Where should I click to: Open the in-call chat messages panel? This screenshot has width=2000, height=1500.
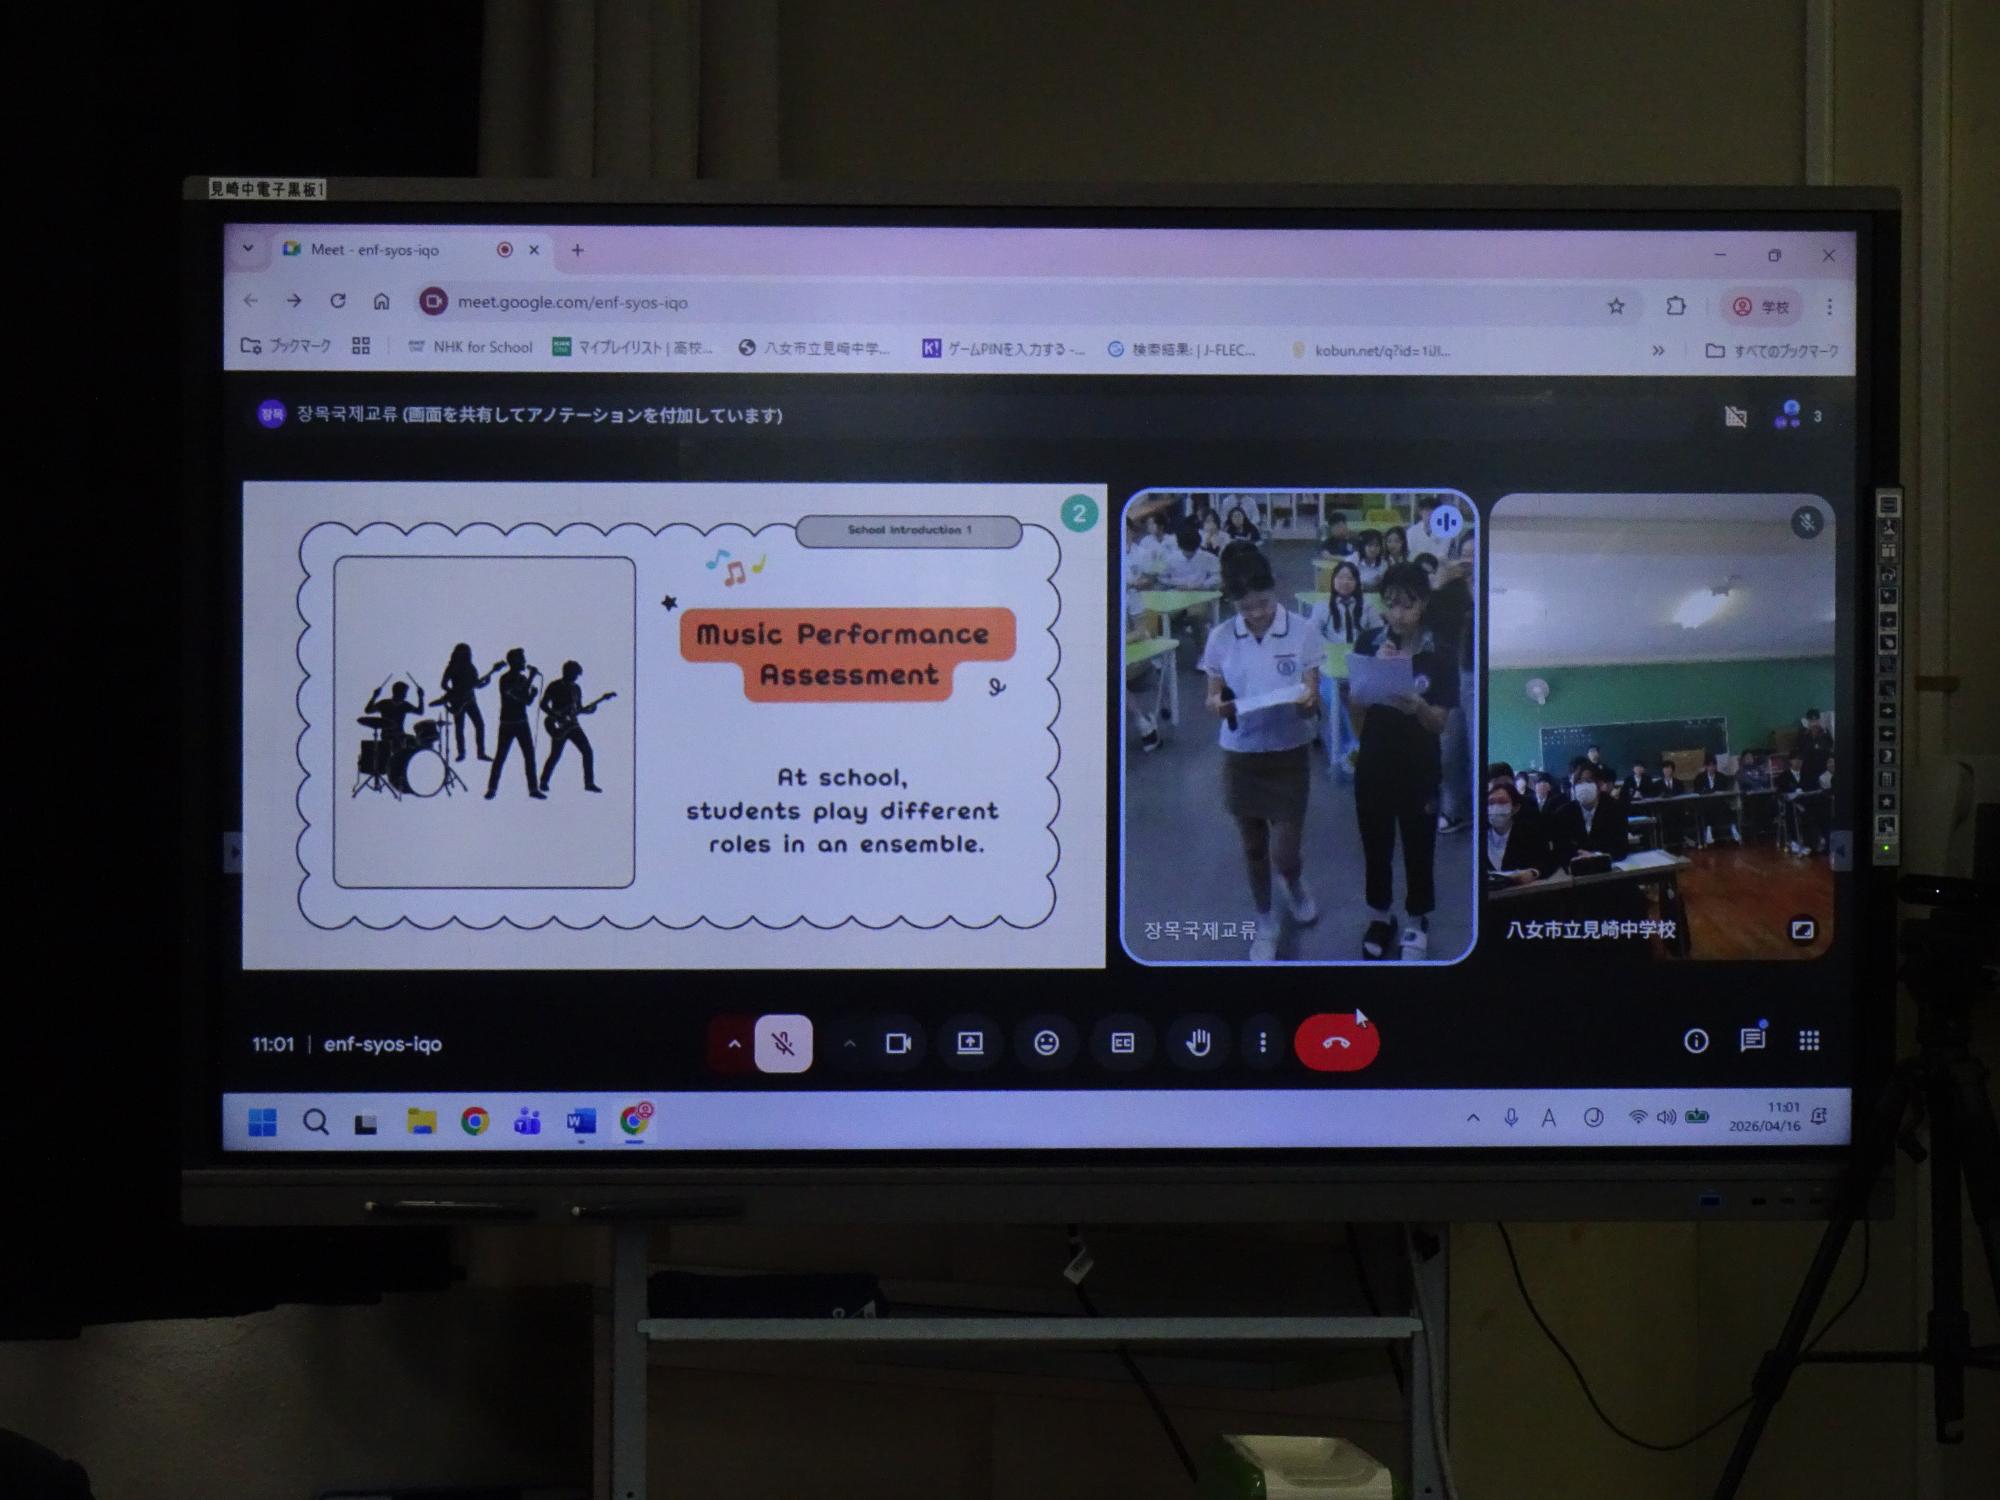[x=1752, y=1041]
